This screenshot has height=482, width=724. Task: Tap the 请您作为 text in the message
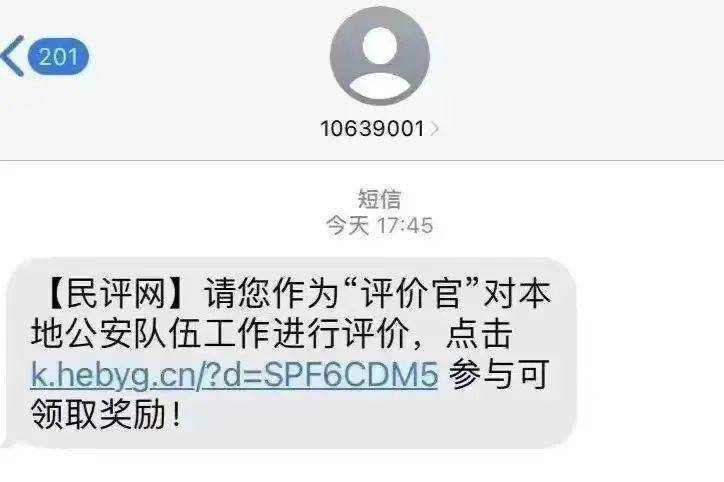pos(272,293)
